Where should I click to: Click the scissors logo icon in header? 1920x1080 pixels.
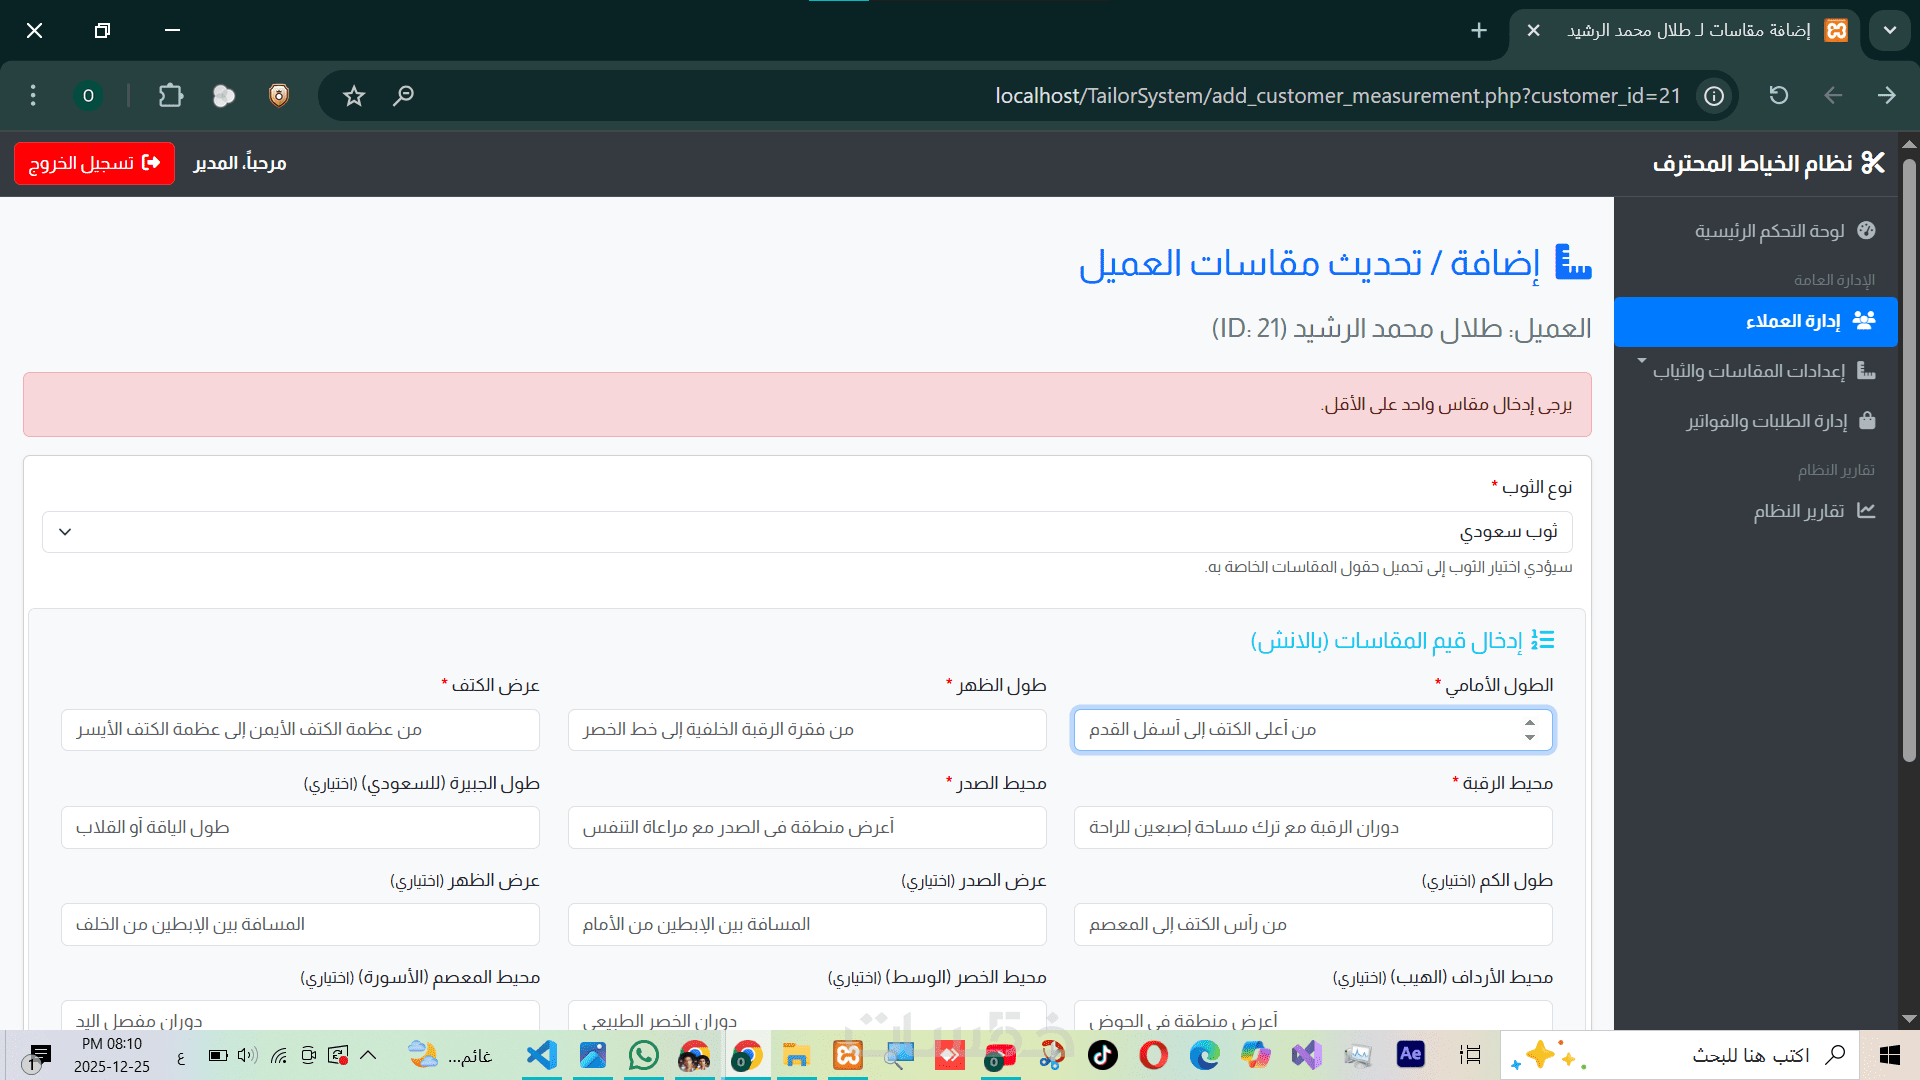[1873, 163]
